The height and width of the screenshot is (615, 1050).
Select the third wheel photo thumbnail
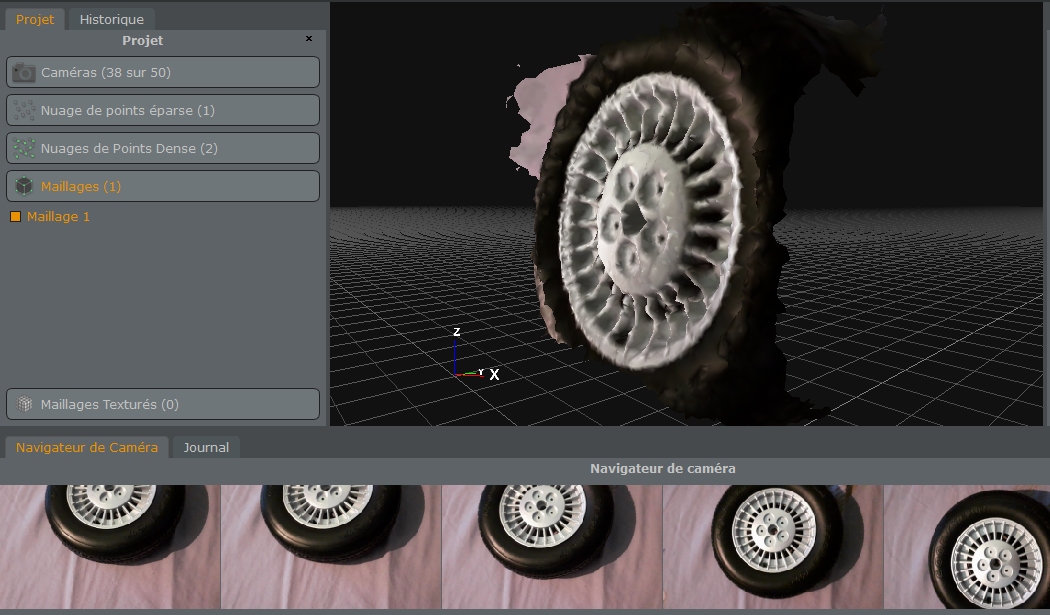click(552, 547)
